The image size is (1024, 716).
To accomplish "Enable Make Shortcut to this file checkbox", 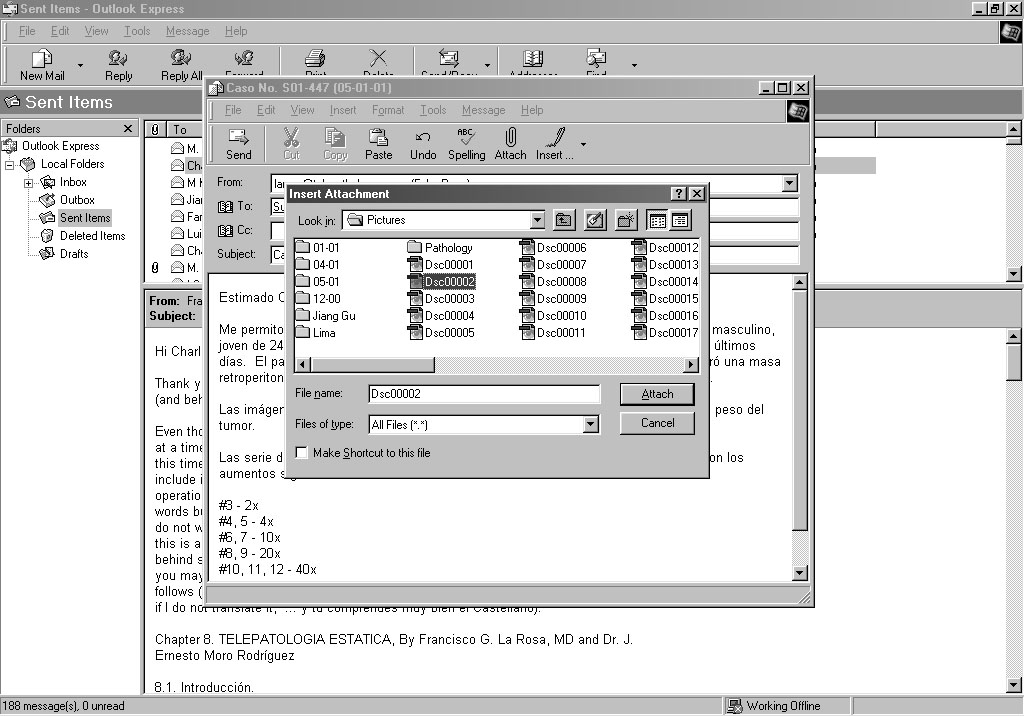I will pos(302,453).
